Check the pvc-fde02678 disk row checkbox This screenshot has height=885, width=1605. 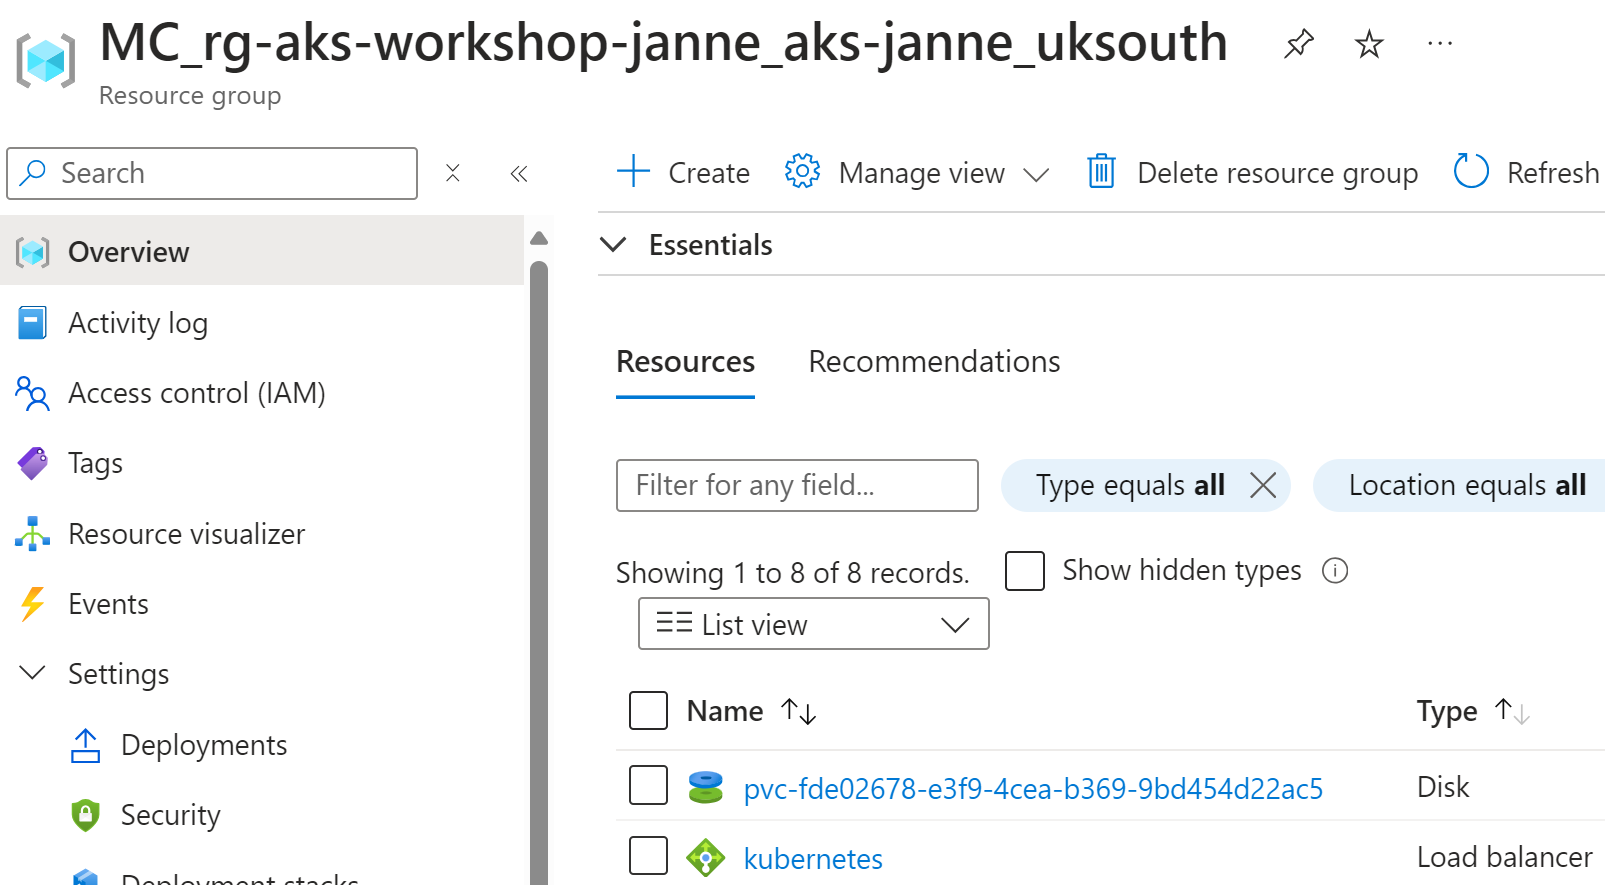tap(648, 785)
